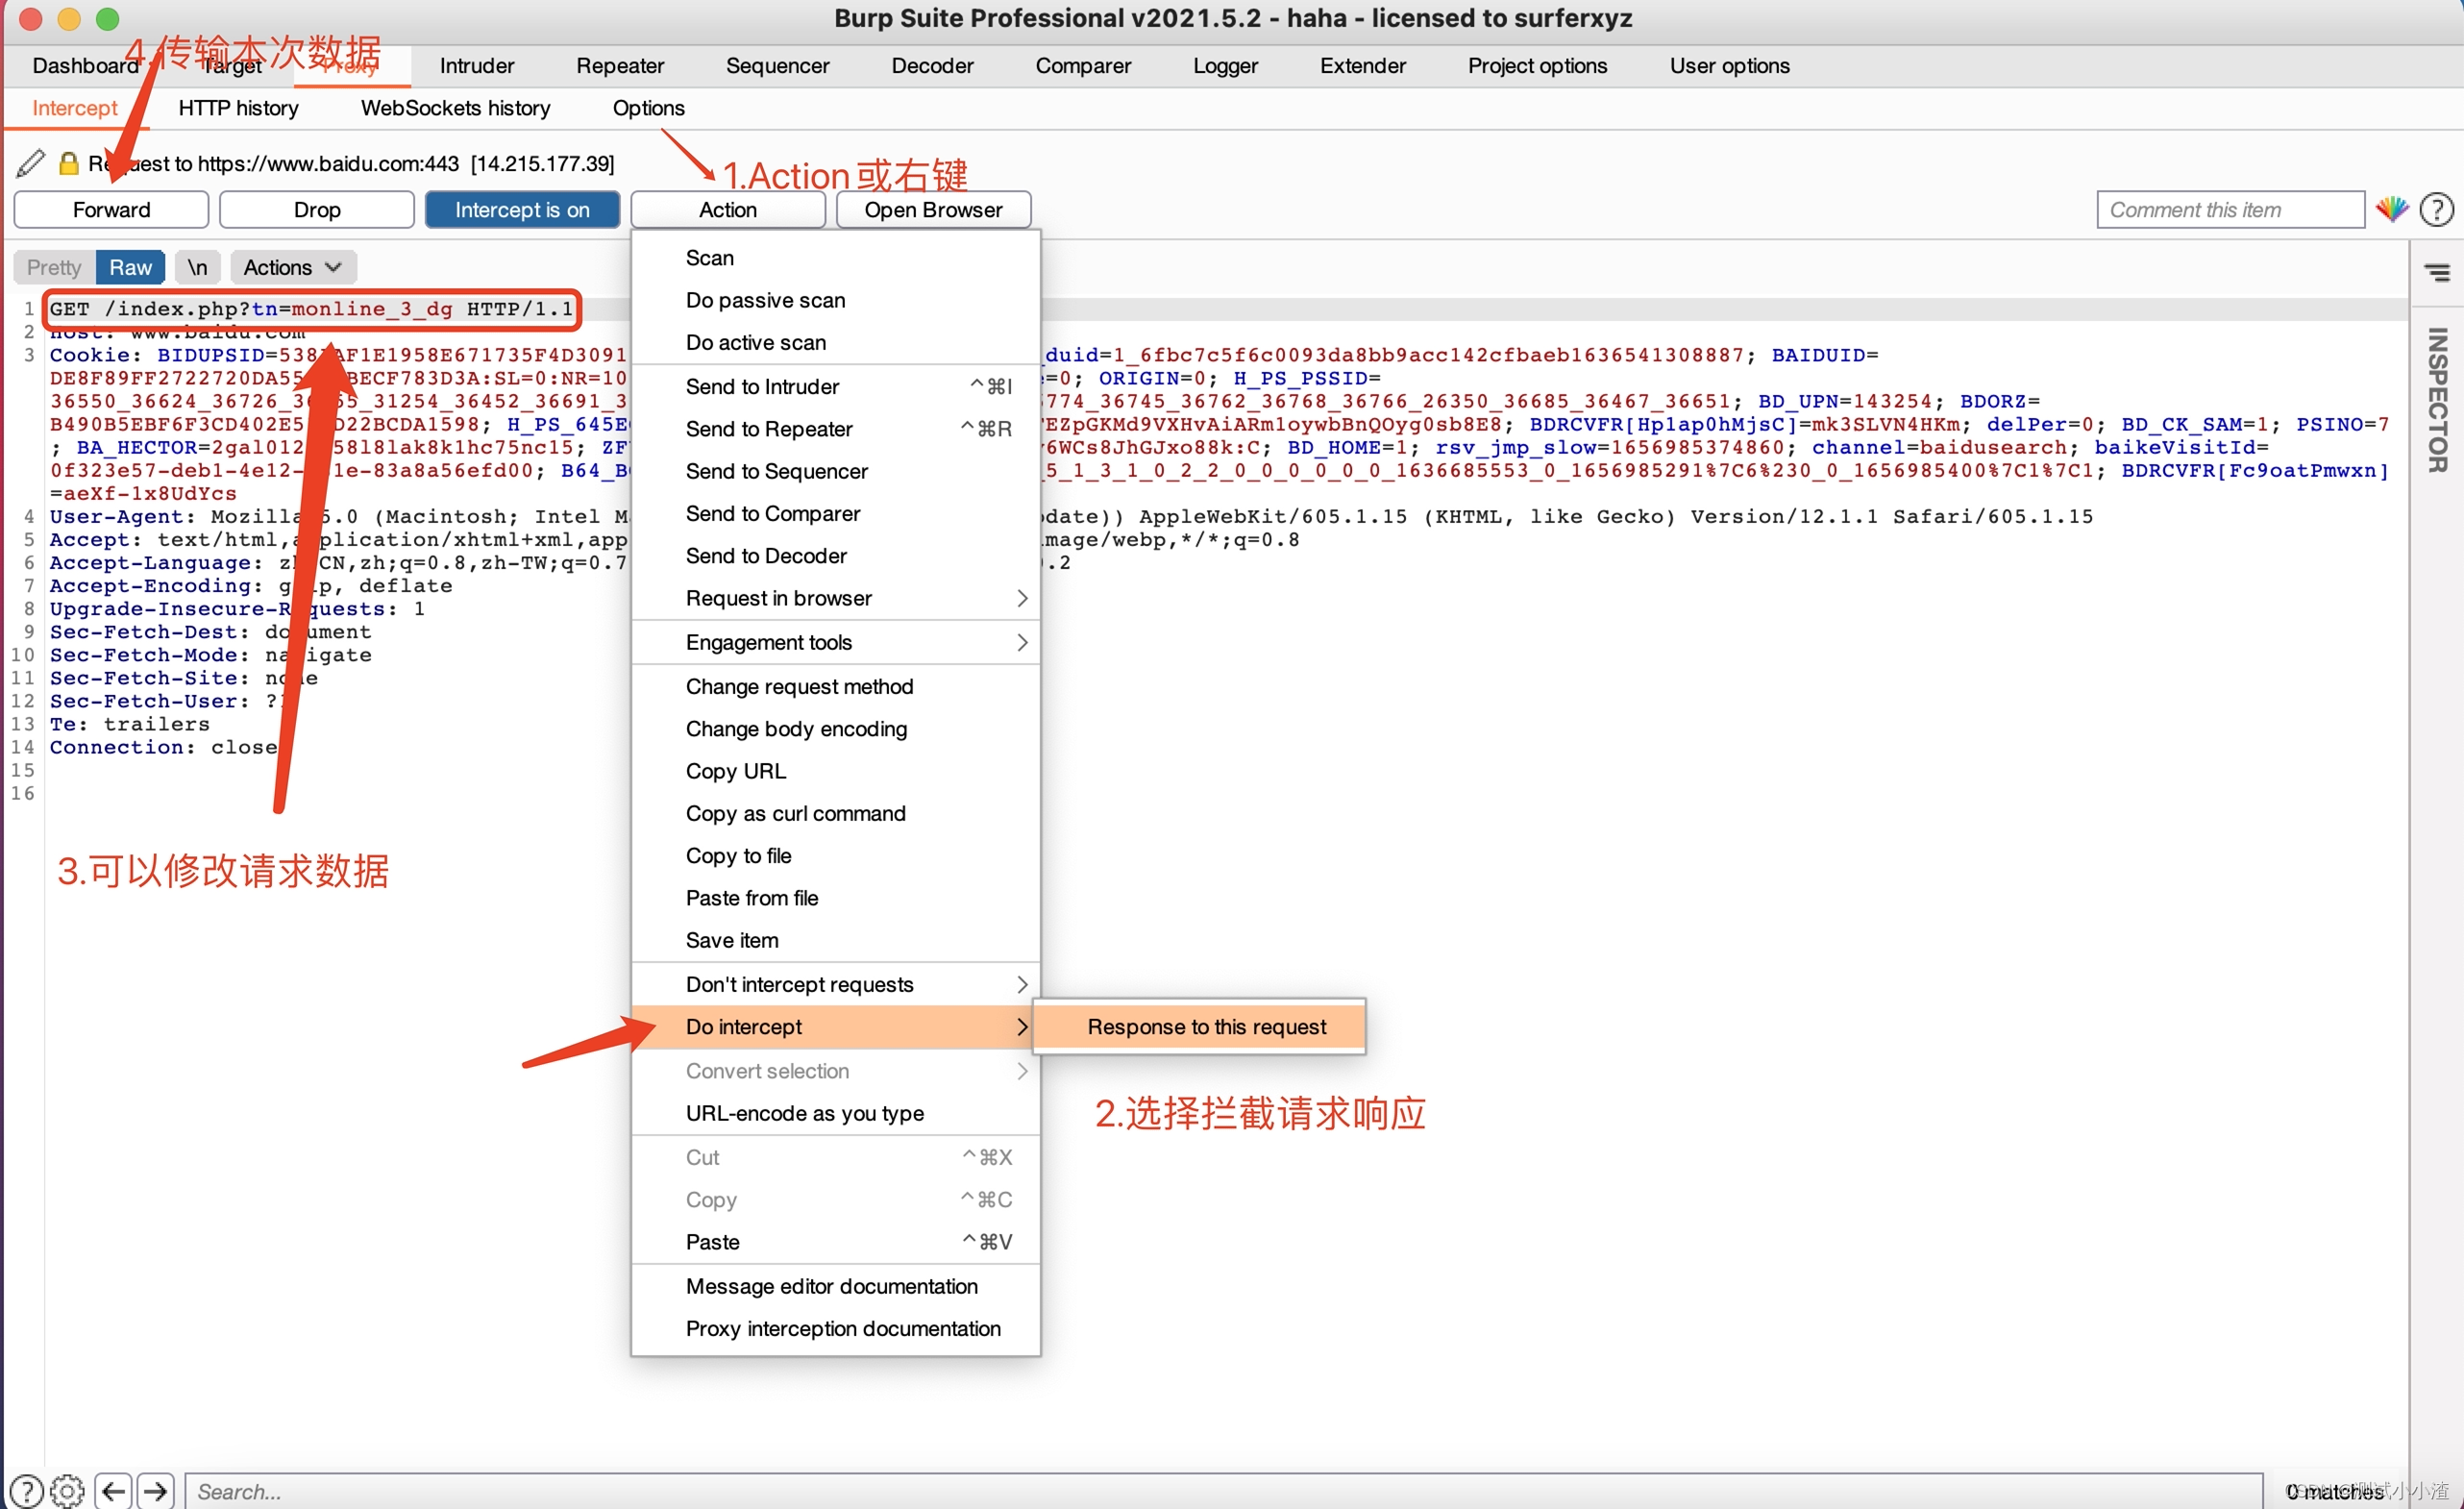Click the pencil edit icon beside the request URL
Viewport: 2464px width, 1509px height.
pyautogui.click(x=31, y=163)
